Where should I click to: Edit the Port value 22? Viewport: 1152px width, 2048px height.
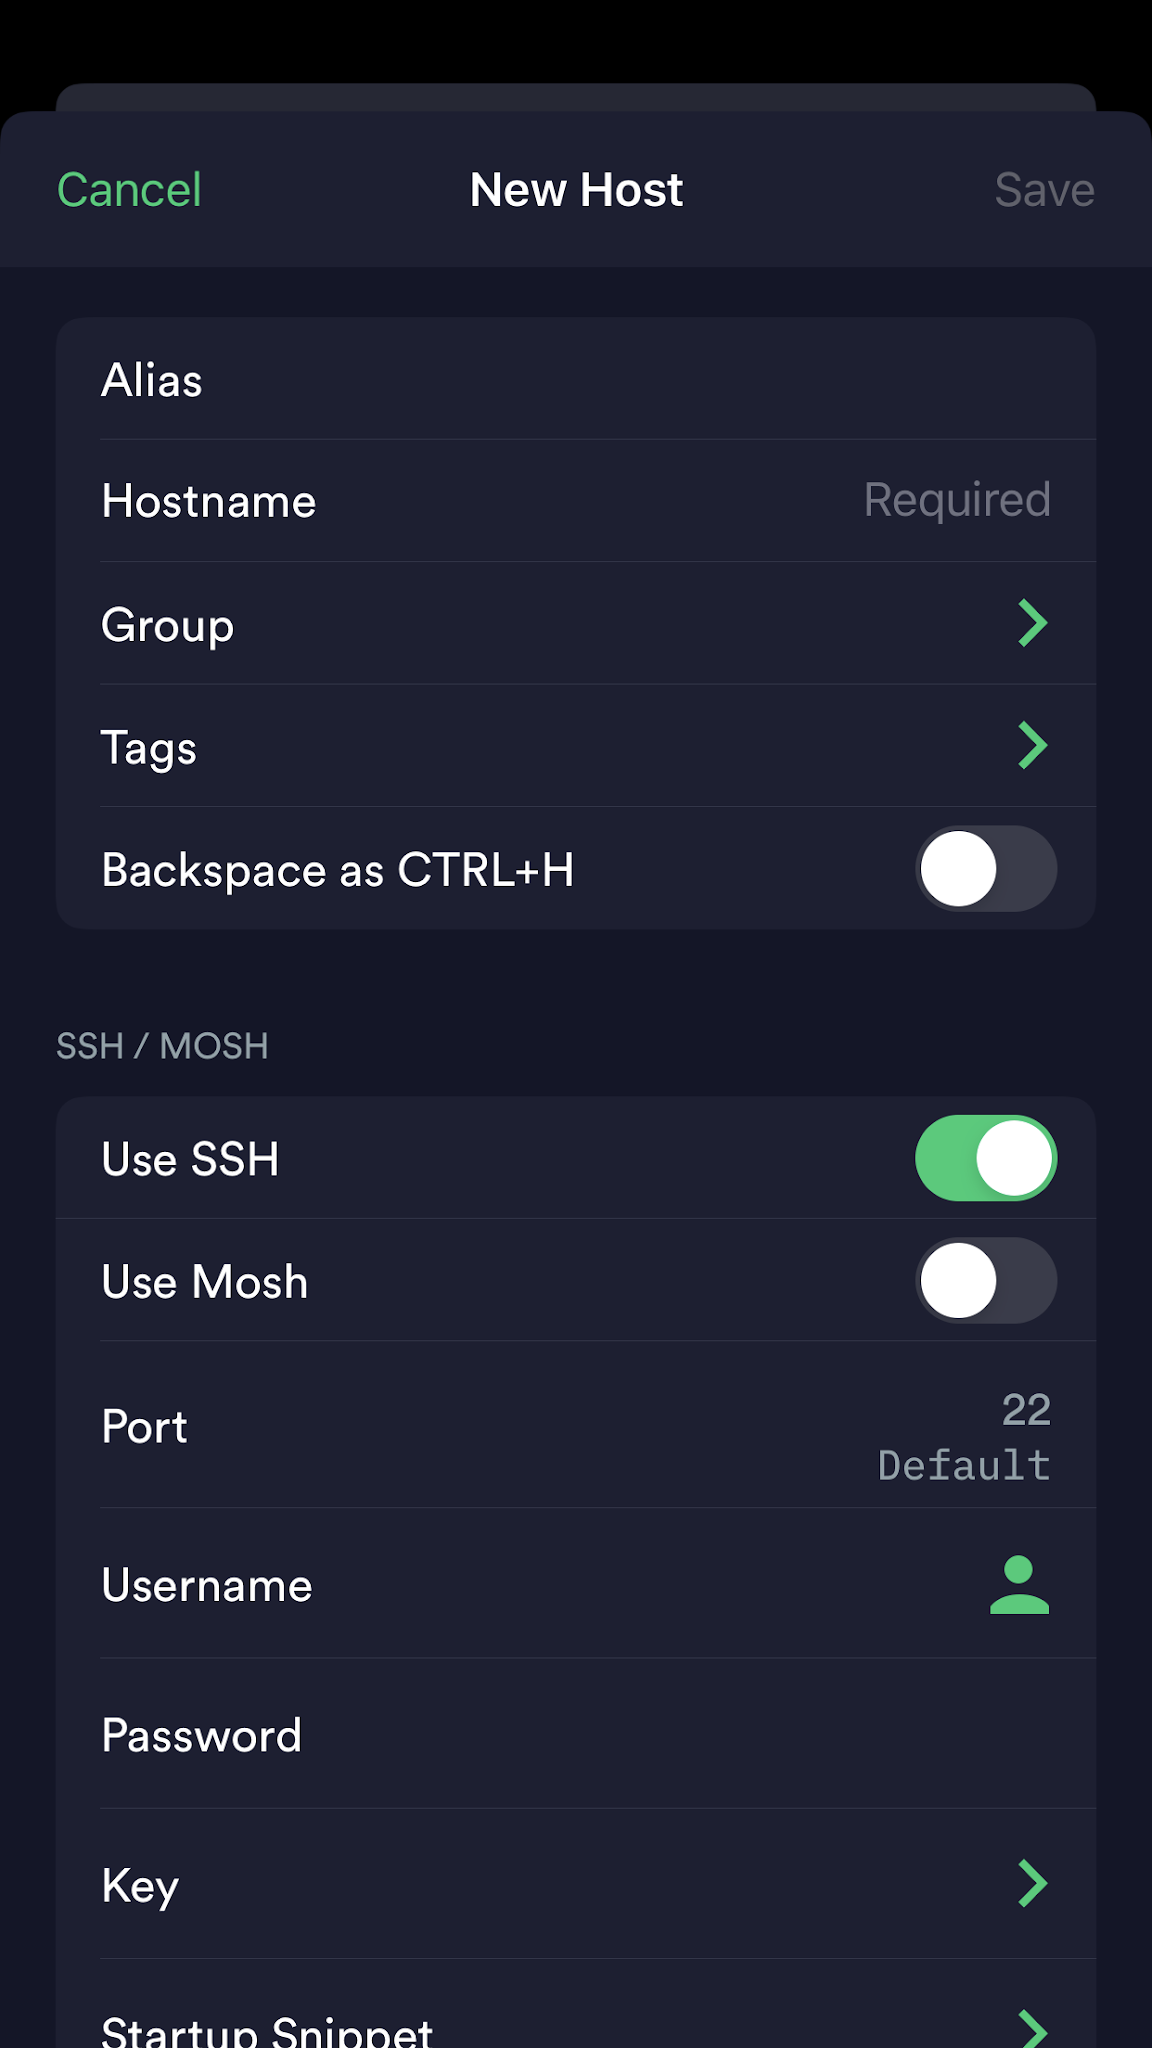(x=1025, y=1410)
